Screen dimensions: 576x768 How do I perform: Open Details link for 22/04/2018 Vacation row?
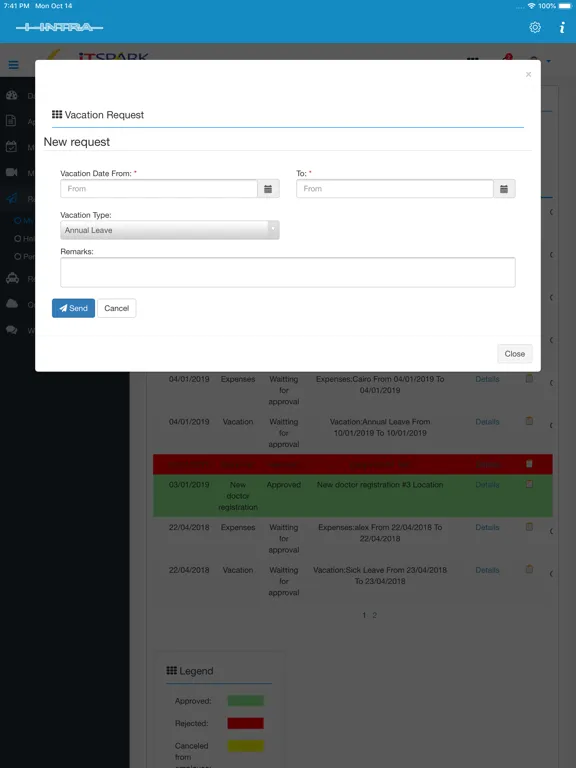click(x=487, y=570)
